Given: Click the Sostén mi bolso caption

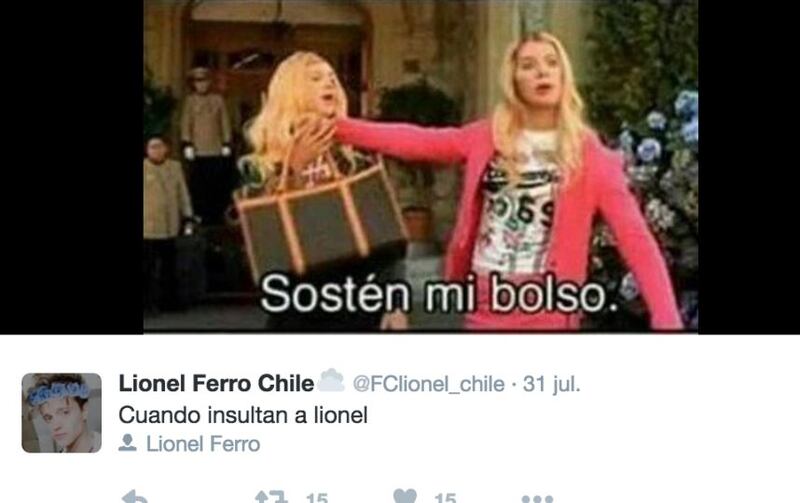Looking at the screenshot, I should click(x=439, y=292).
